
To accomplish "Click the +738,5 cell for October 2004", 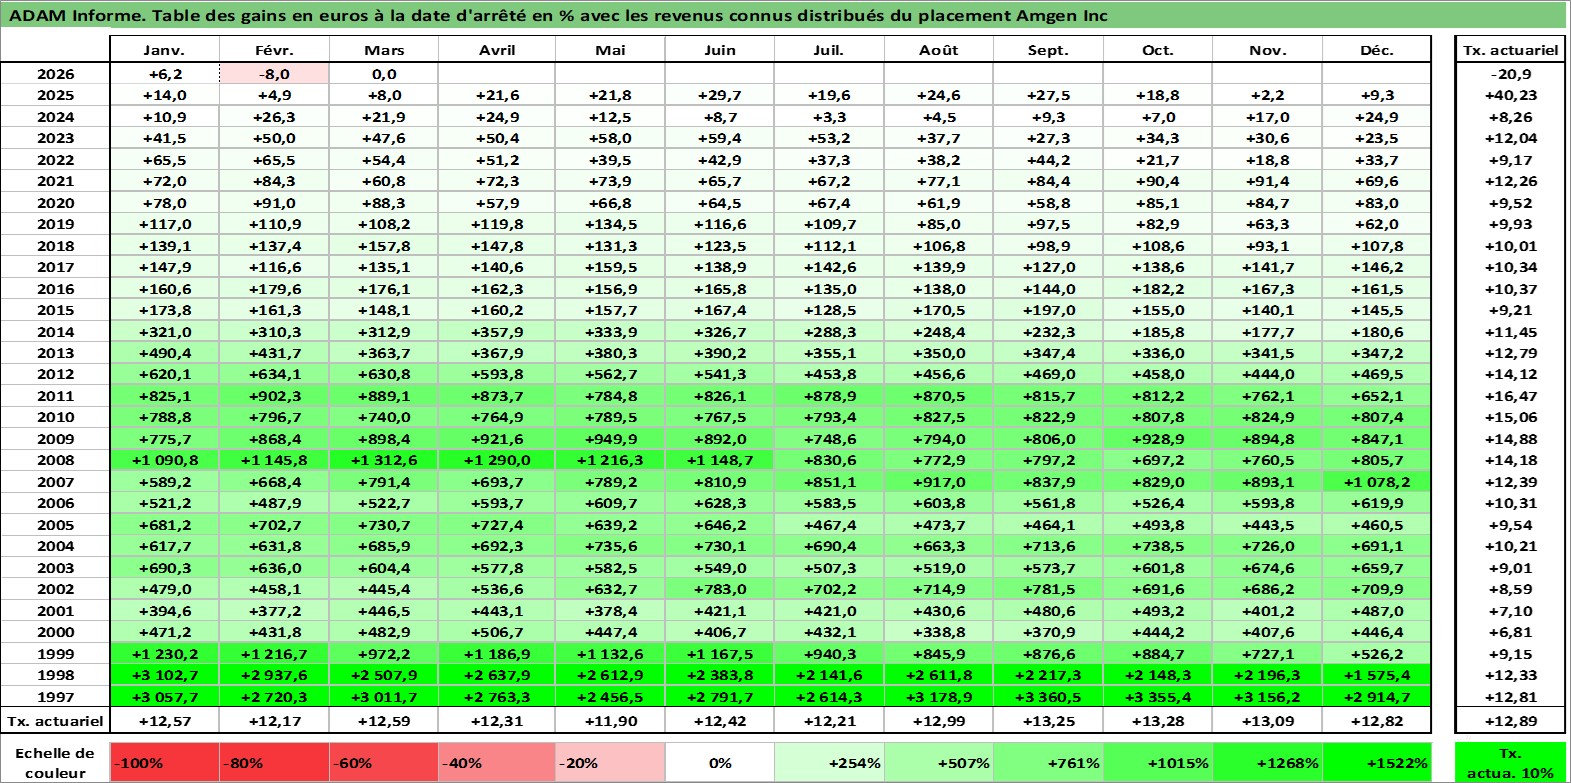I will point(1158,546).
